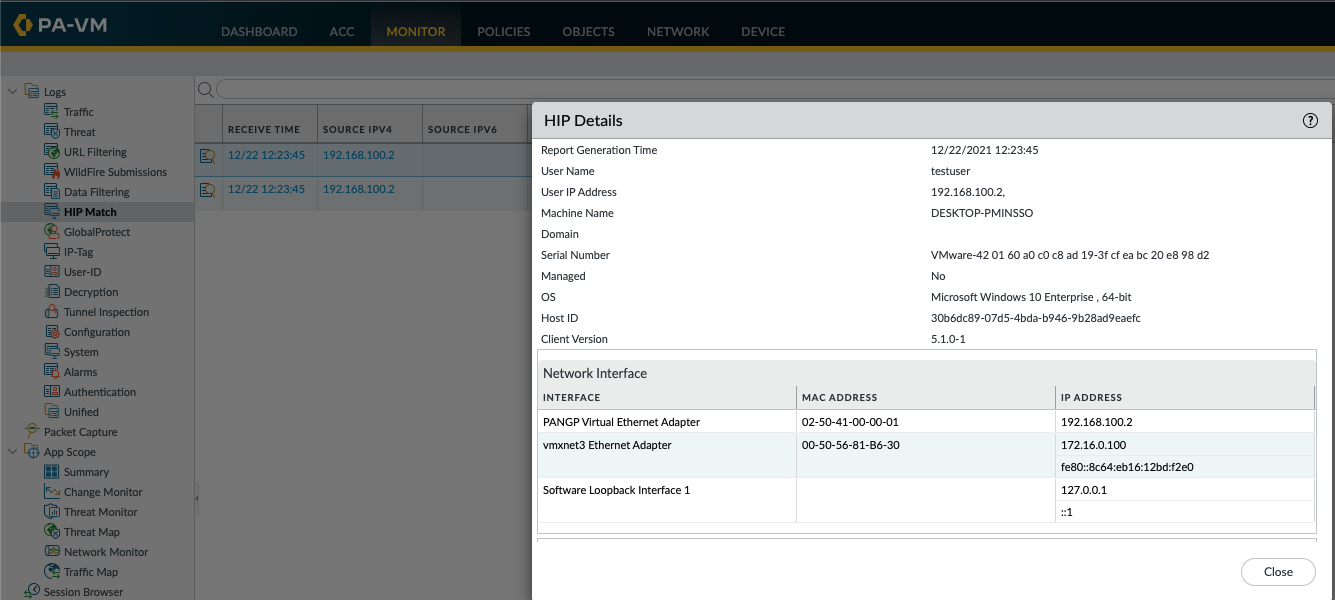Collapse the Logs tree section
This screenshot has width=1335, height=600.
coord(13,91)
